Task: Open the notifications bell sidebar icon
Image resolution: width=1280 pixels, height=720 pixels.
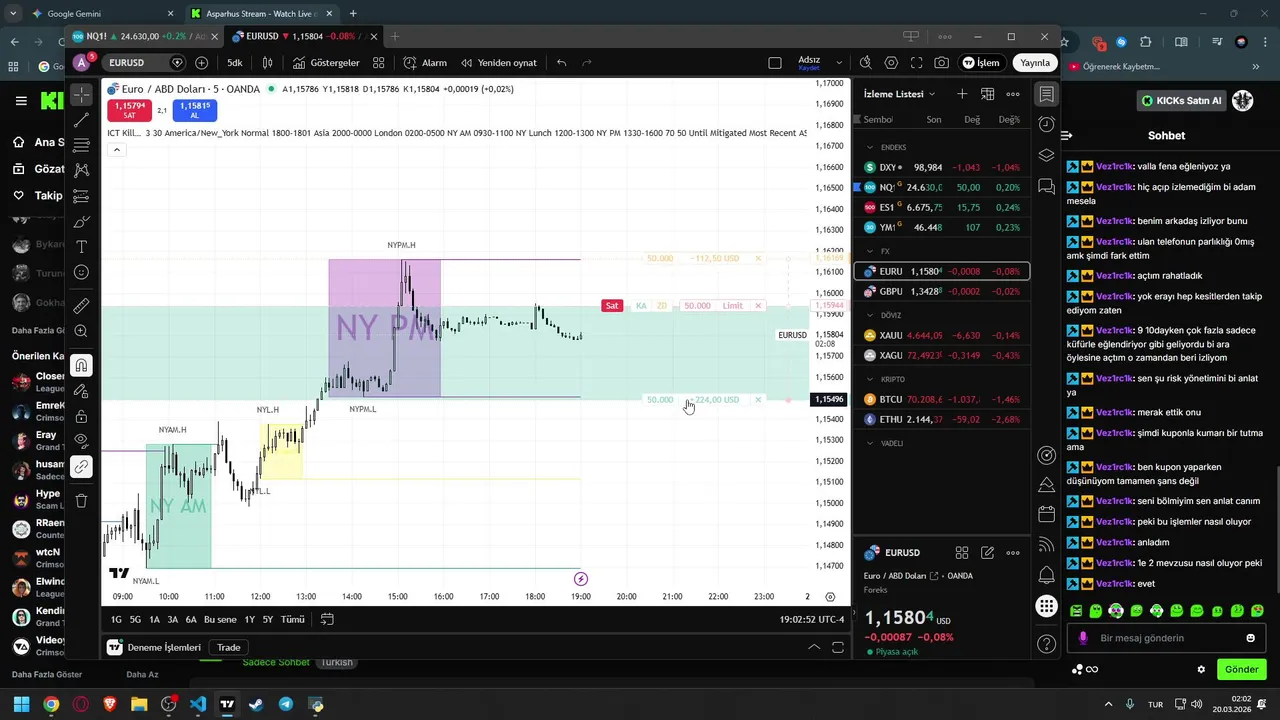Action: (x=1046, y=575)
